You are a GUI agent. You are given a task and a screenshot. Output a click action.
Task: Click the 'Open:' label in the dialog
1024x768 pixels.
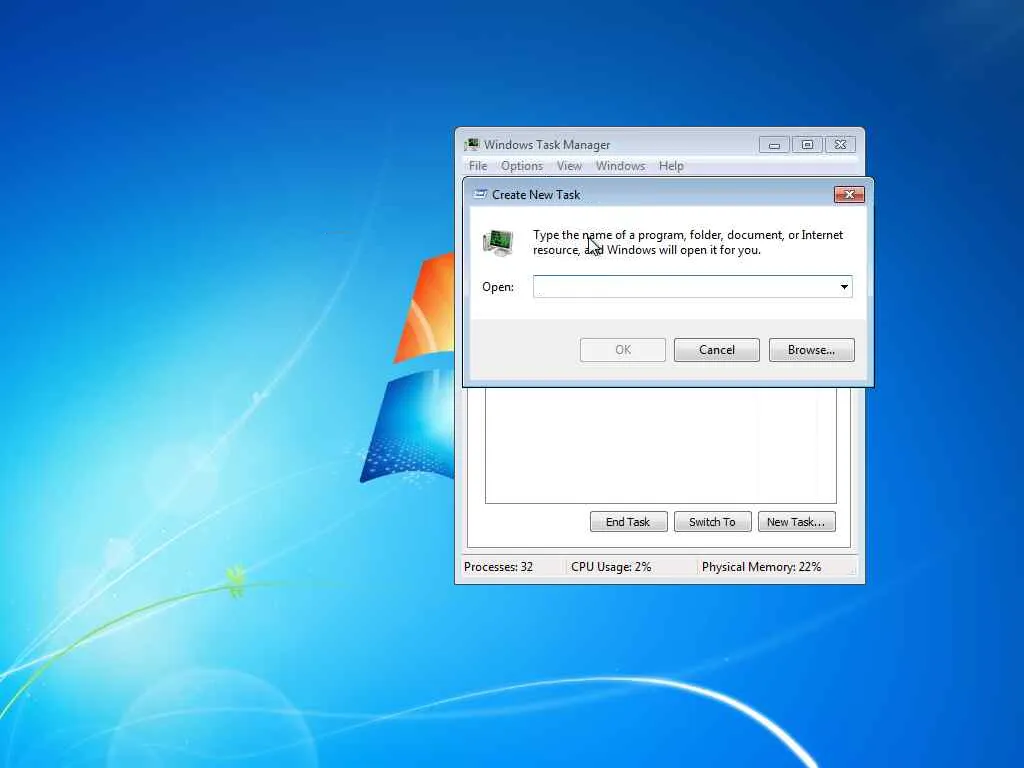pyautogui.click(x=498, y=287)
